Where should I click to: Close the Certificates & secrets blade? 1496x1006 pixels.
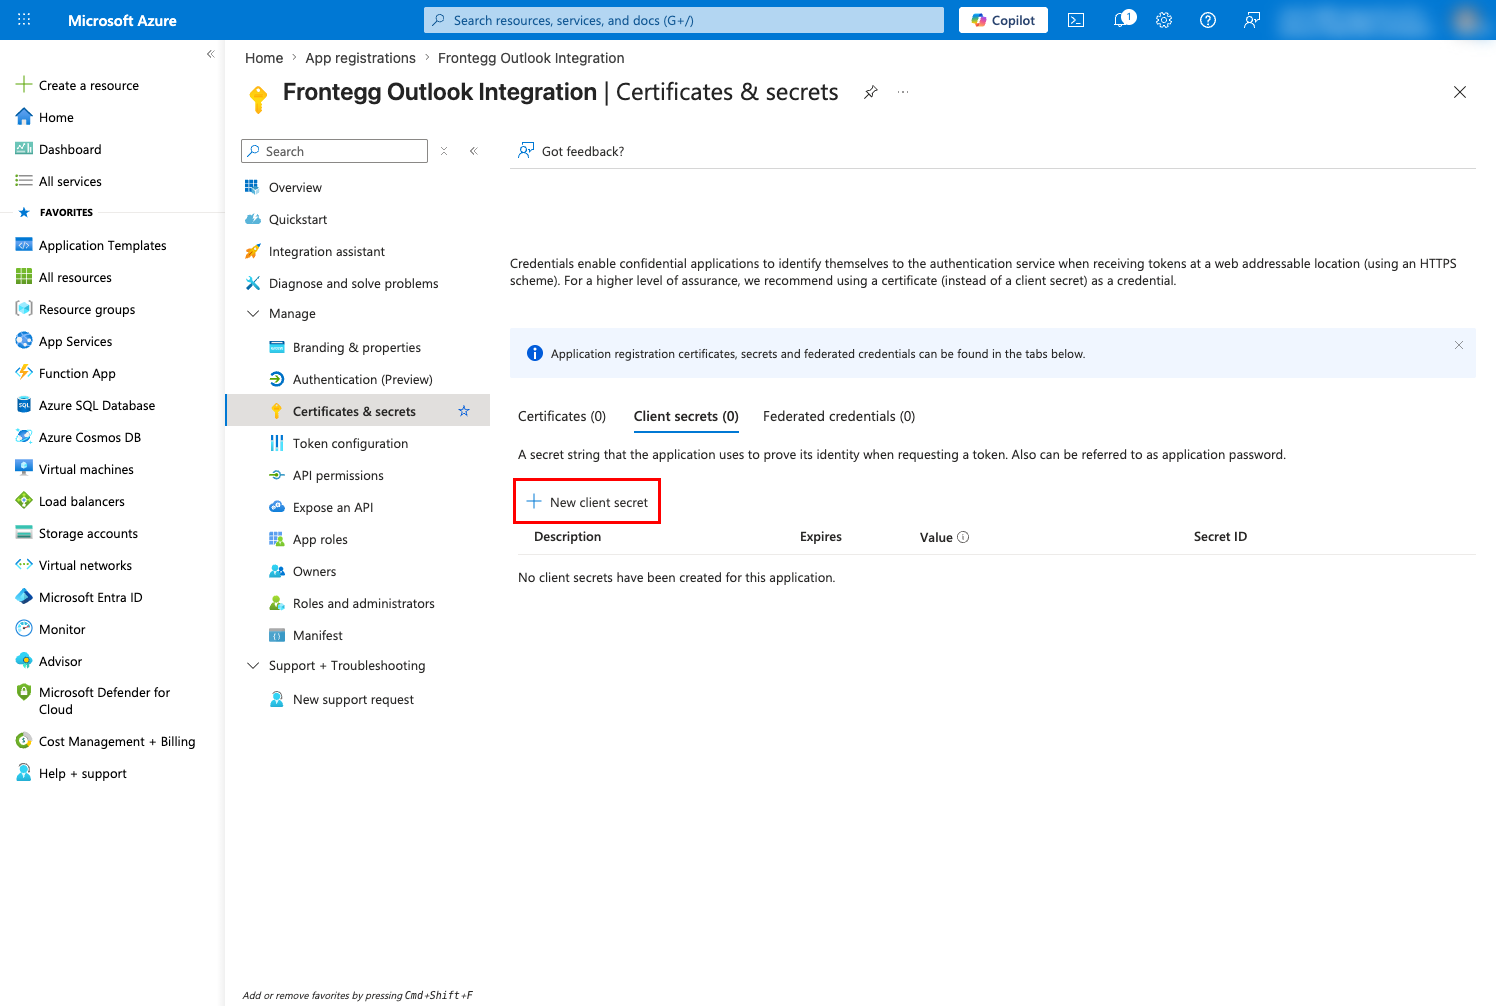(x=1460, y=92)
